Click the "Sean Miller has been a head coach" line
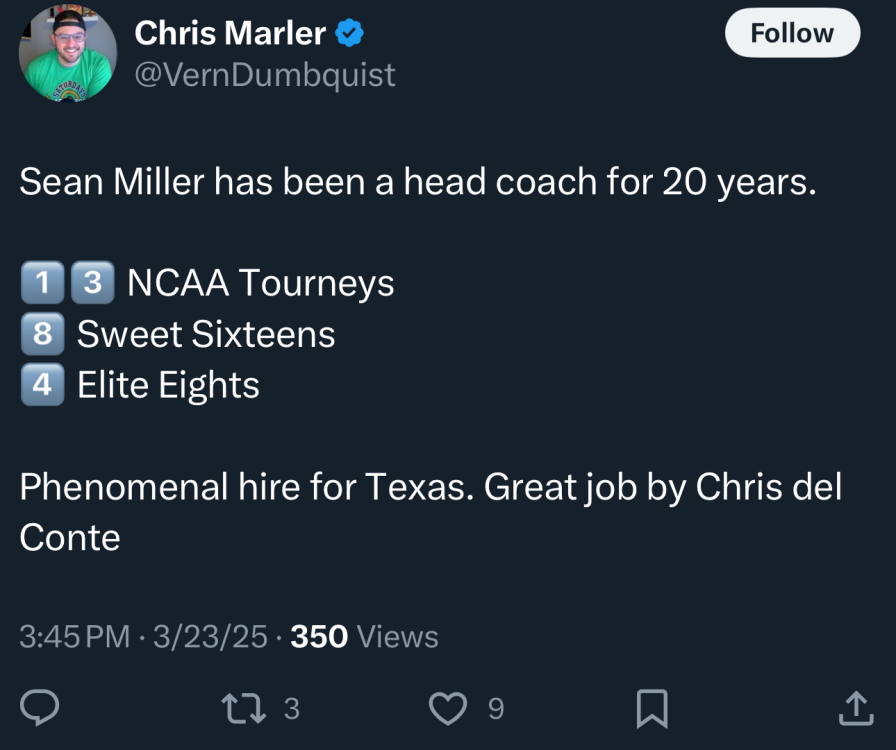 (x=418, y=182)
